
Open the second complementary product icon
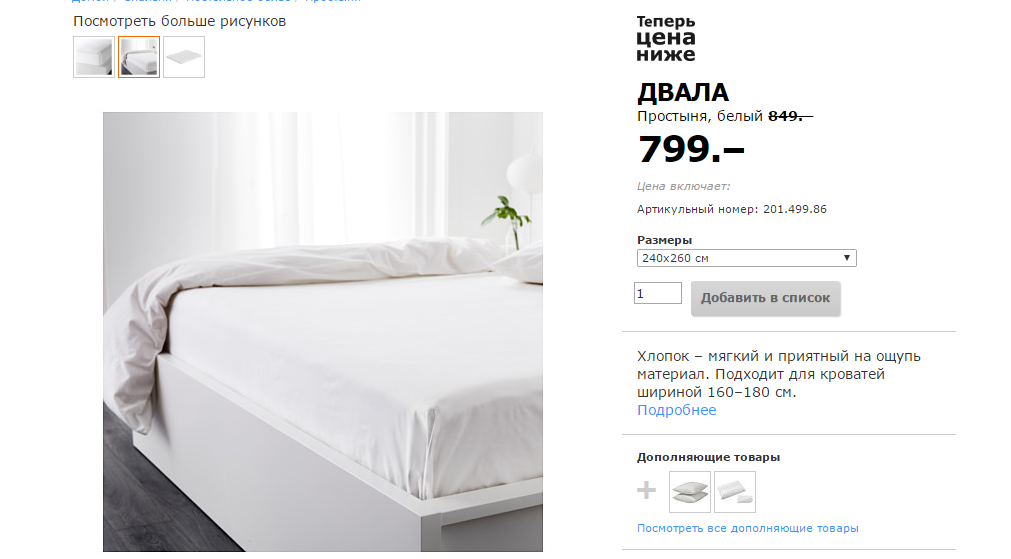[735, 492]
